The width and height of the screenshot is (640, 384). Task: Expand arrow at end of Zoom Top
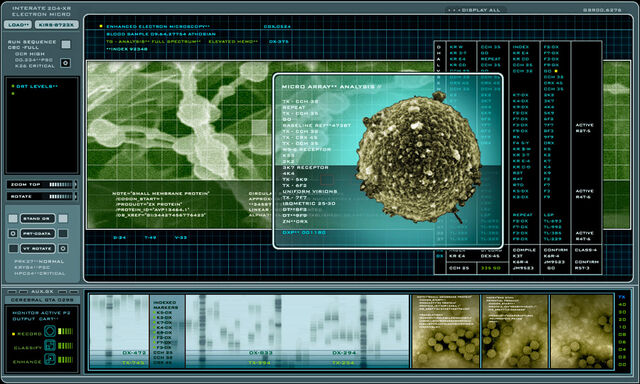point(76,184)
